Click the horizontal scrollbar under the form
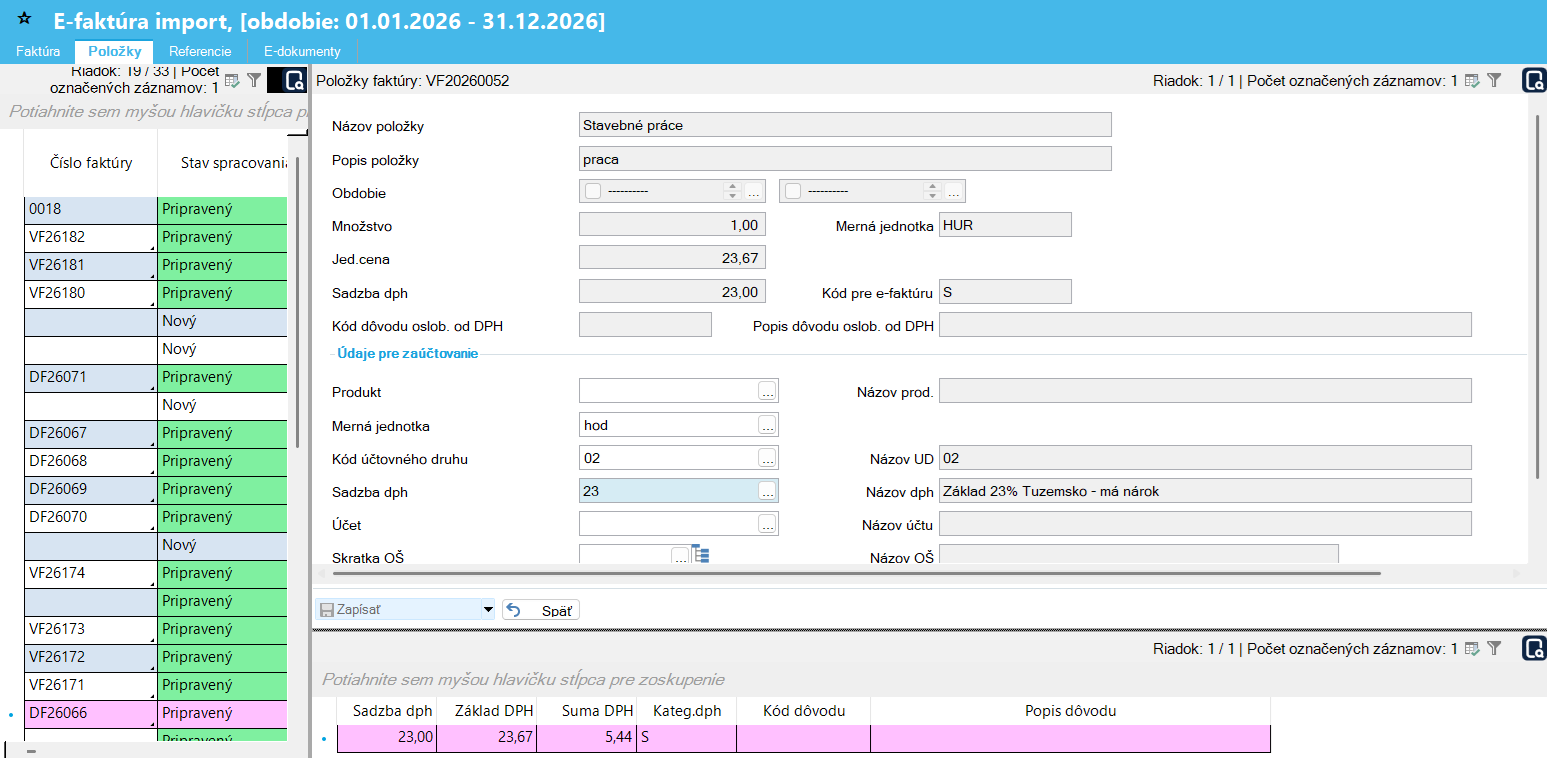Image resolution: width=1547 pixels, height=758 pixels. [x=856, y=574]
